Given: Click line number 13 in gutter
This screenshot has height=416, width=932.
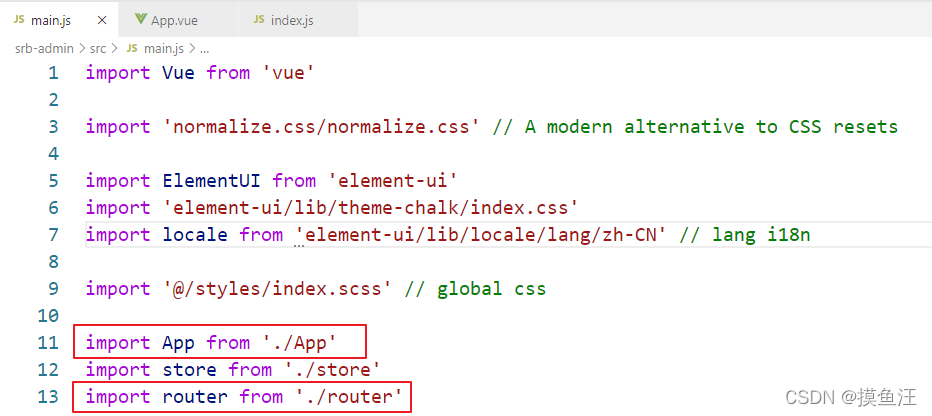Looking at the screenshot, I should click(48, 397).
